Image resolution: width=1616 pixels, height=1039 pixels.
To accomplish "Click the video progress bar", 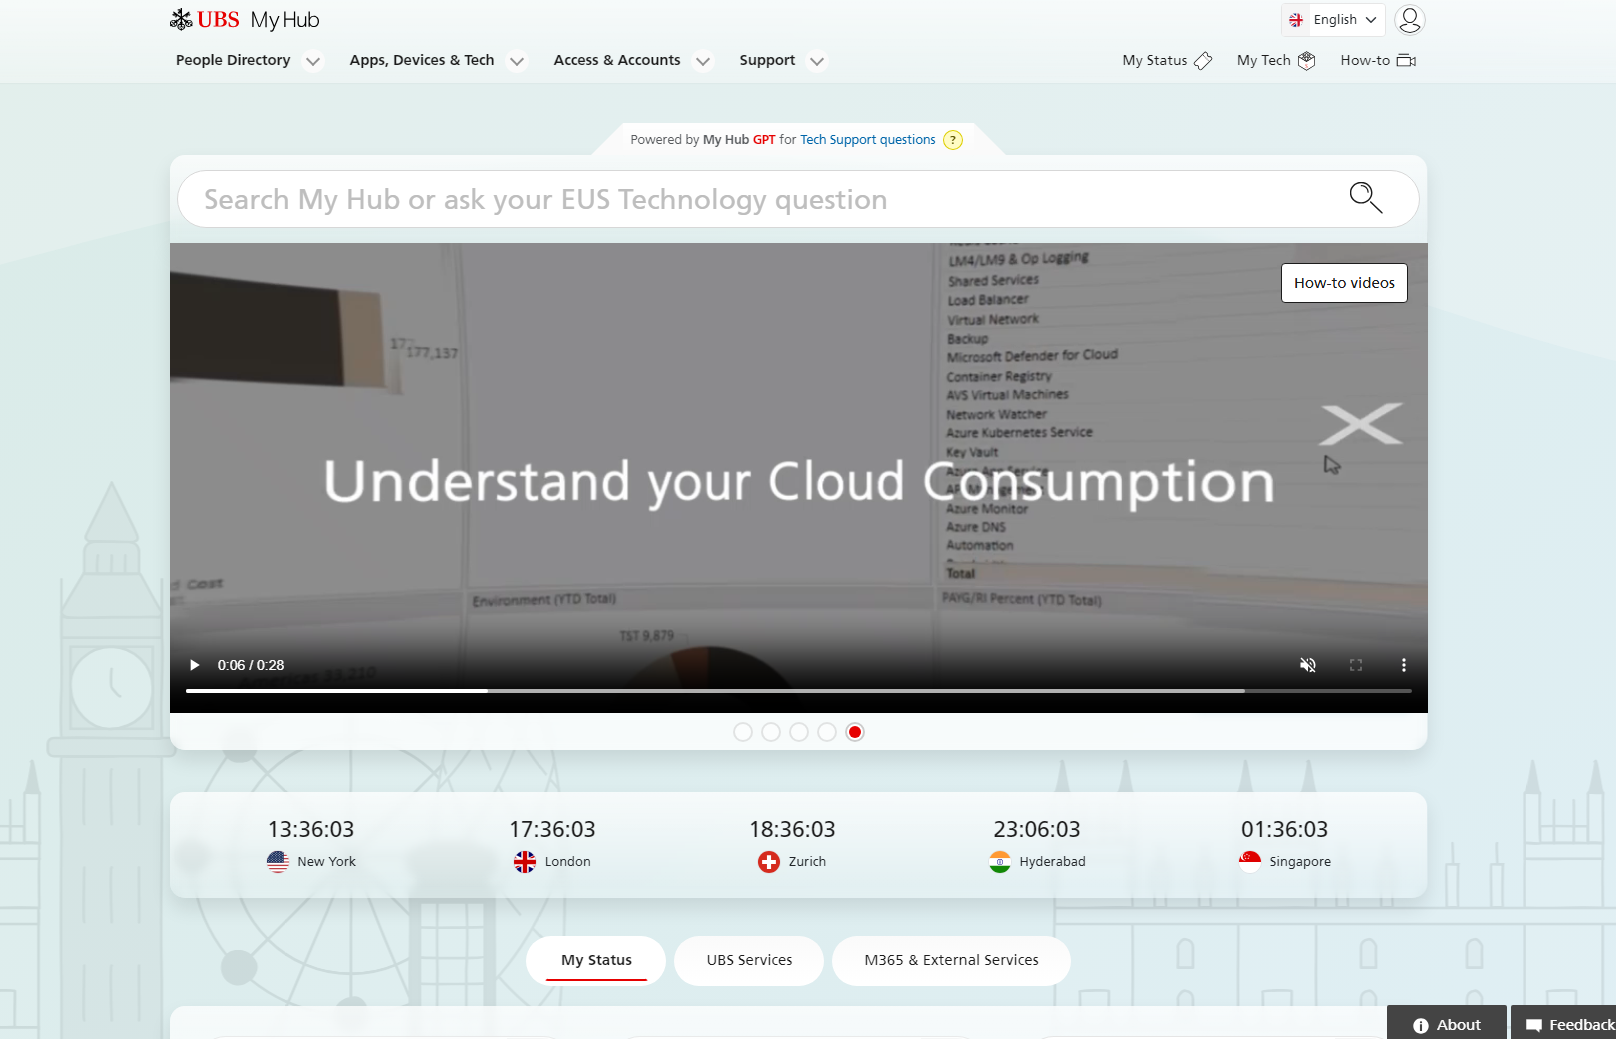I will pyautogui.click(x=798, y=691).
